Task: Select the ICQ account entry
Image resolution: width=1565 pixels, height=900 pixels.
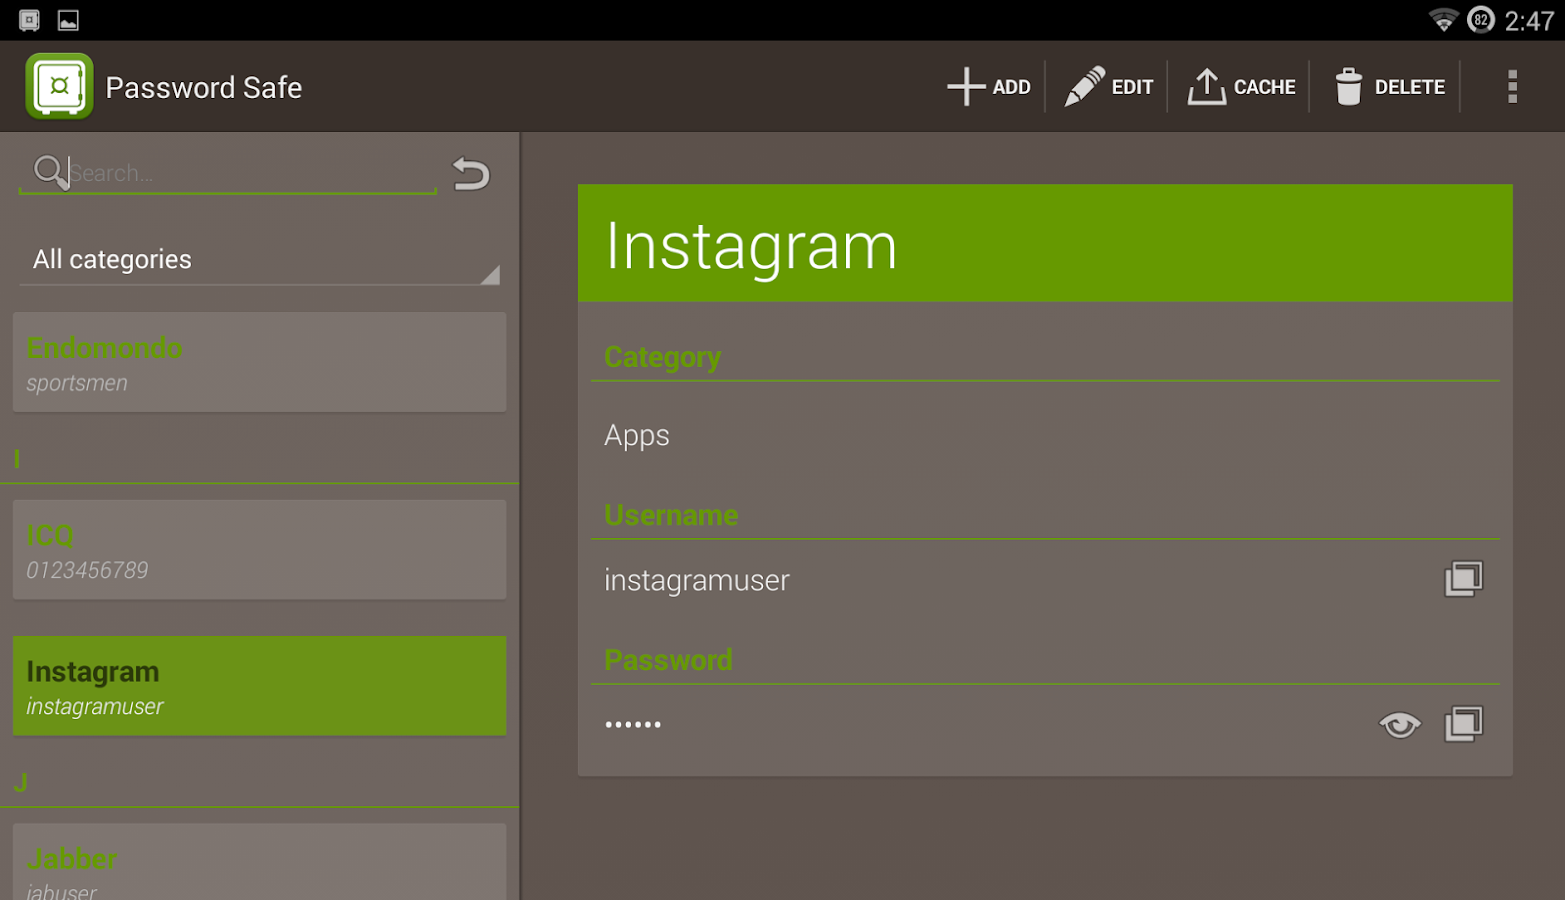Action: 259,549
